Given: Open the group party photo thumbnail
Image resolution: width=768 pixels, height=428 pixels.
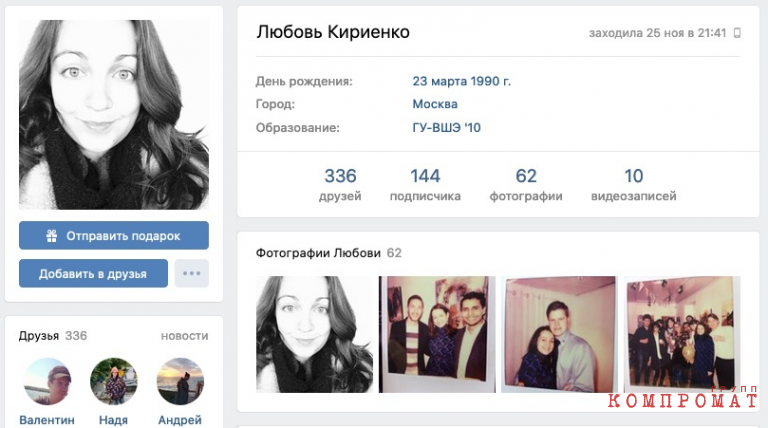Looking at the screenshot, I should pyautogui.click(x=683, y=334).
